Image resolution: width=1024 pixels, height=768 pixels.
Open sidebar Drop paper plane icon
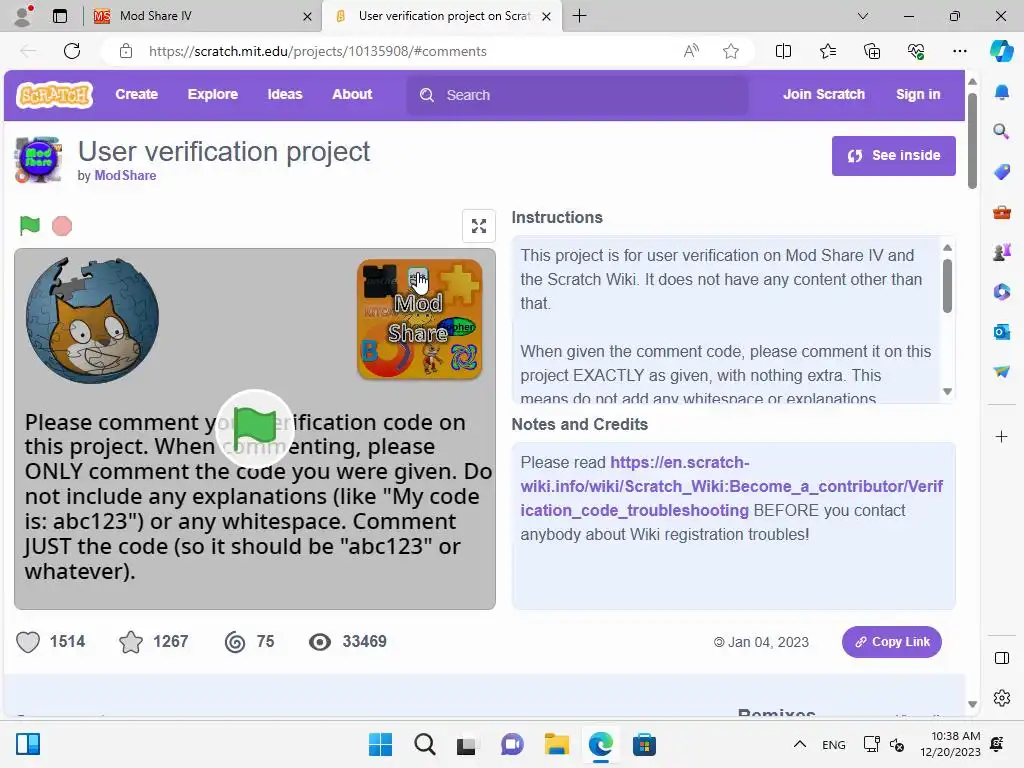click(1001, 372)
